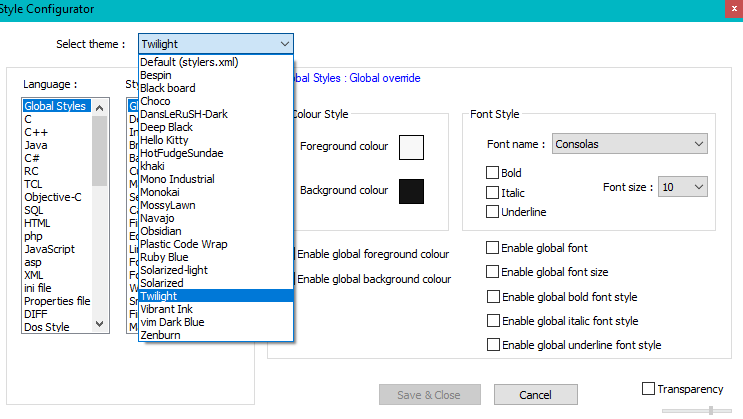
Task: Close the Style Configurator dialog
Action: [732, 9]
